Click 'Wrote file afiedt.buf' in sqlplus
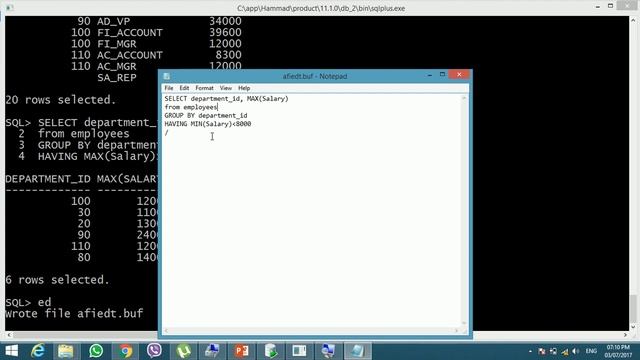Screen dimensions: 640x360 74,313
